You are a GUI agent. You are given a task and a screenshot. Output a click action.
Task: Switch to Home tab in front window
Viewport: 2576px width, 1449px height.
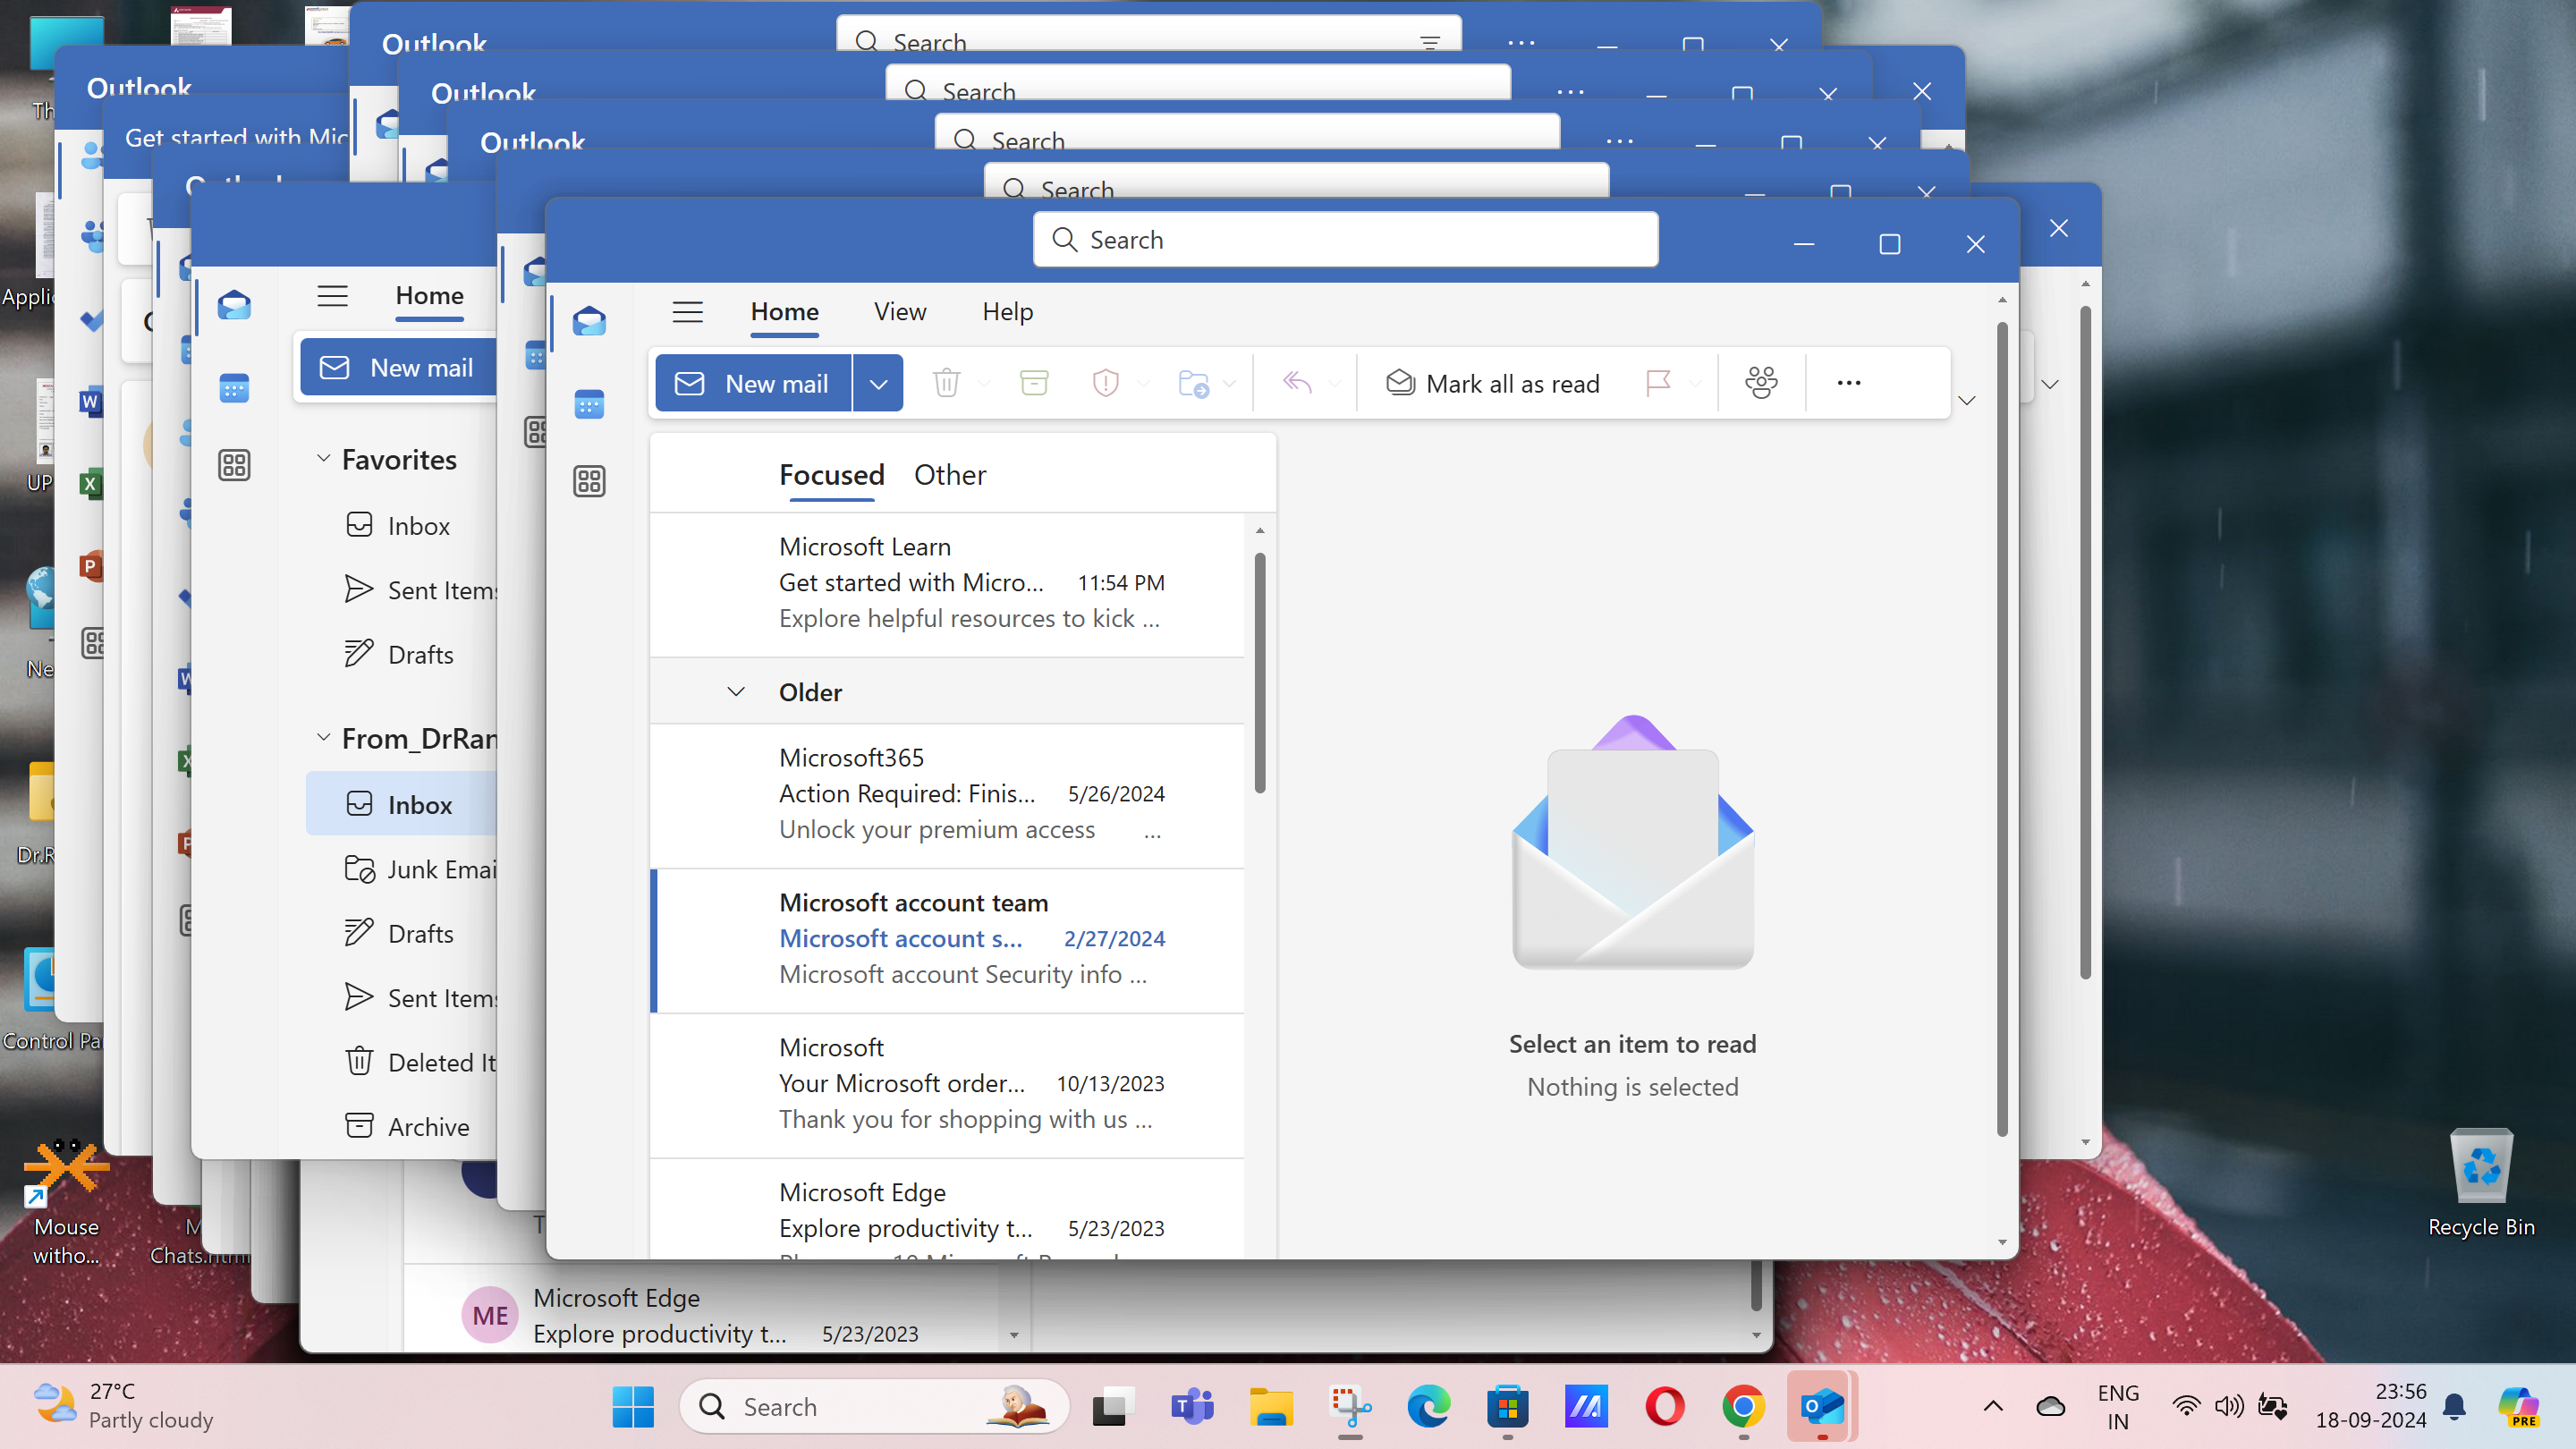click(785, 312)
